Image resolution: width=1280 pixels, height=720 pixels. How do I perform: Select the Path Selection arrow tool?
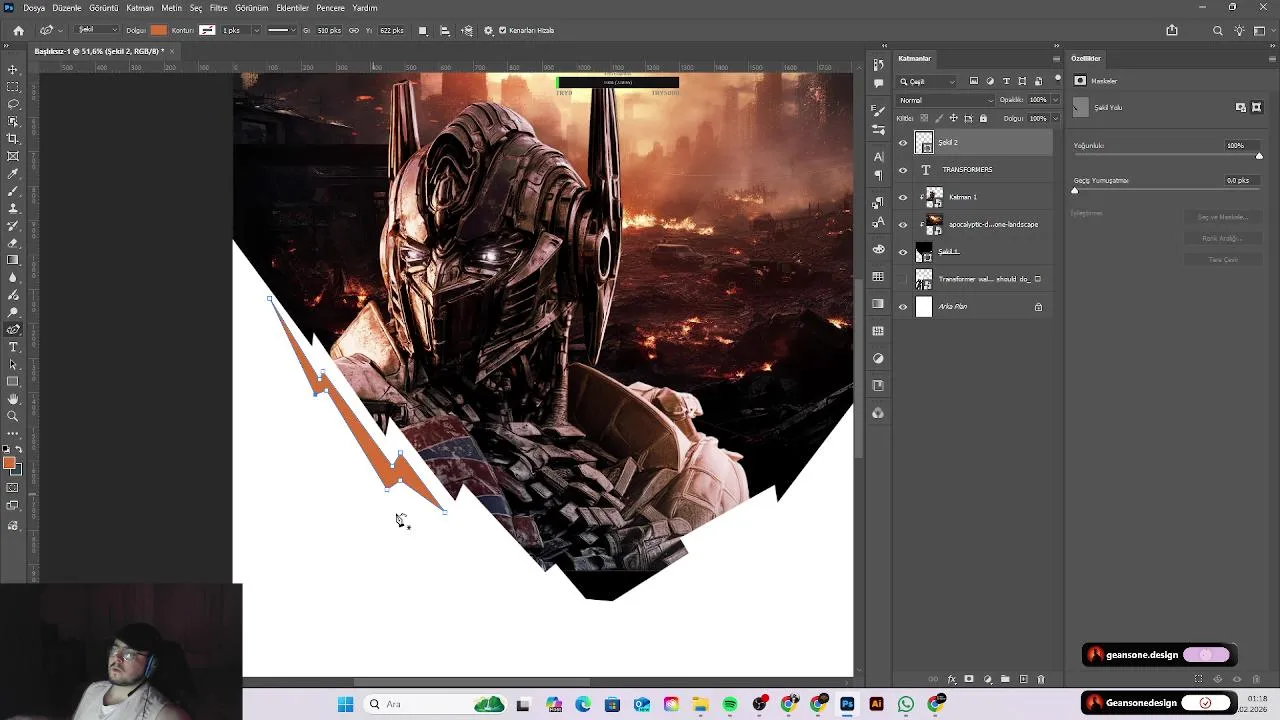pyautogui.click(x=13, y=364)
